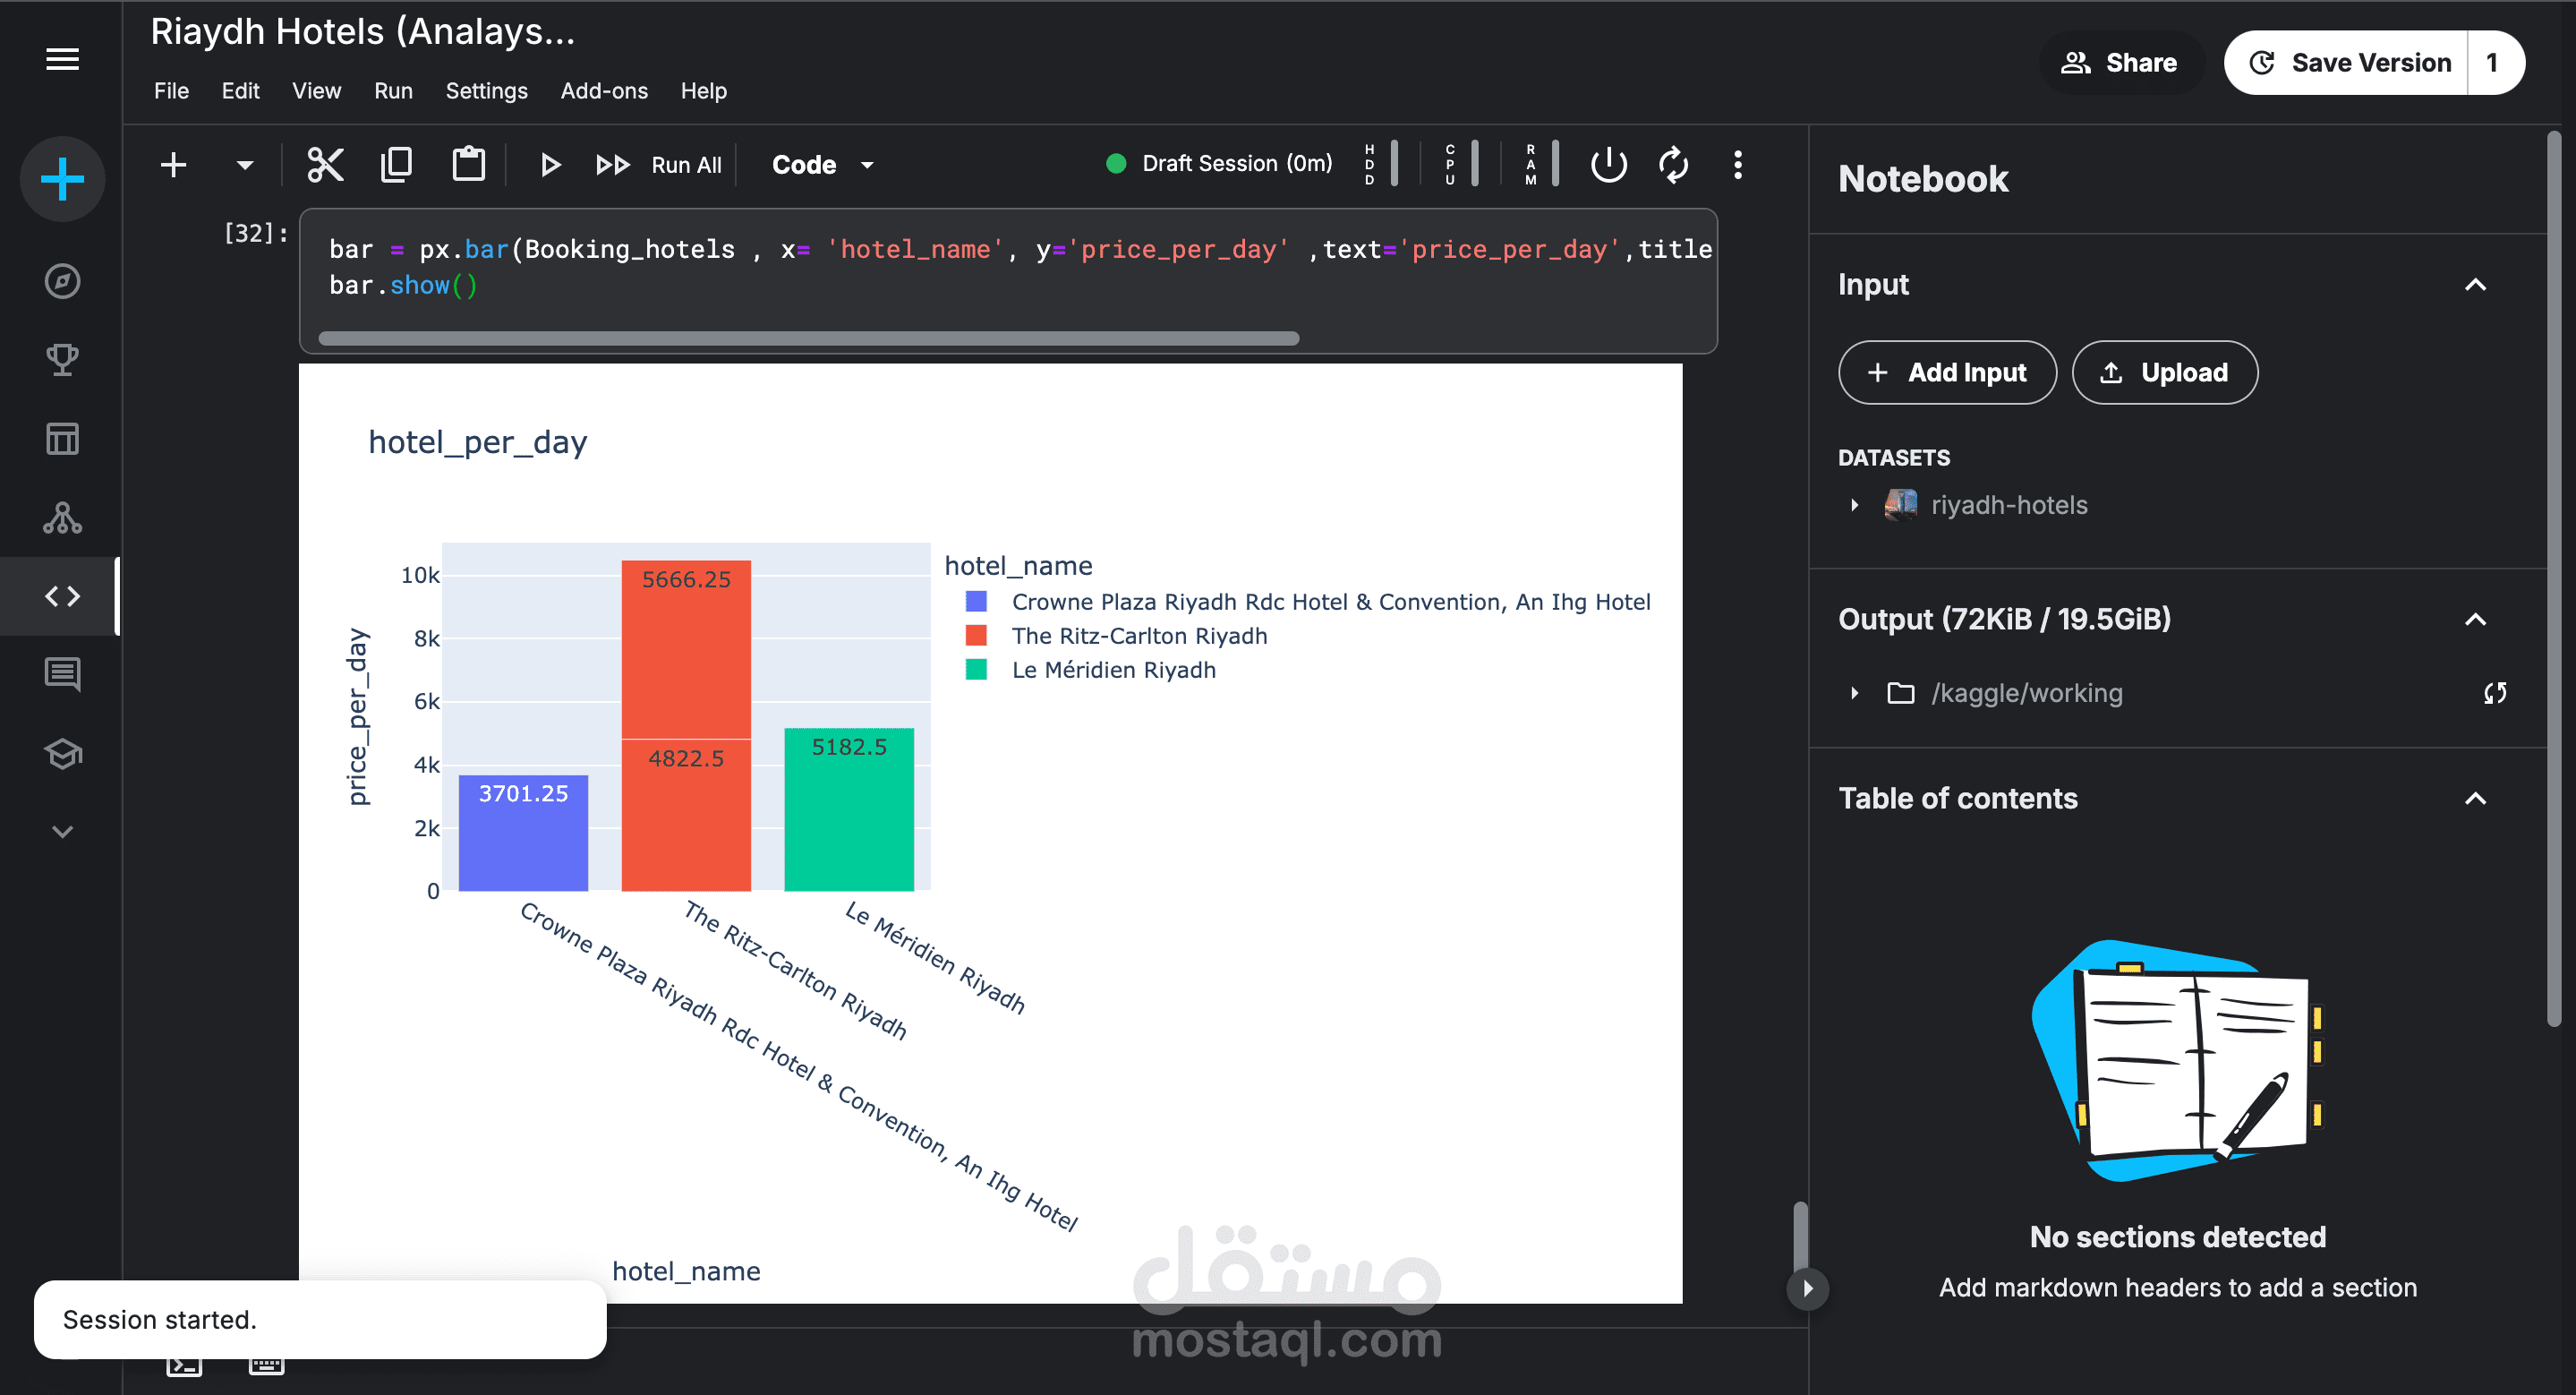Check the HDD usage meter

[x=1382, y=164]
